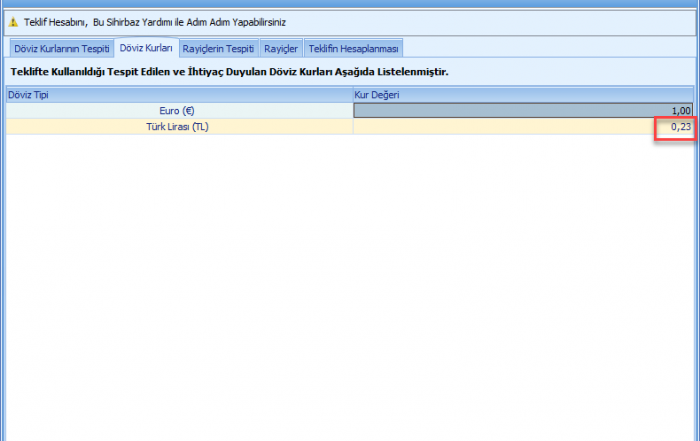Click the bold currency rates description text
700x441 pixels.
(x=229, y=72)
